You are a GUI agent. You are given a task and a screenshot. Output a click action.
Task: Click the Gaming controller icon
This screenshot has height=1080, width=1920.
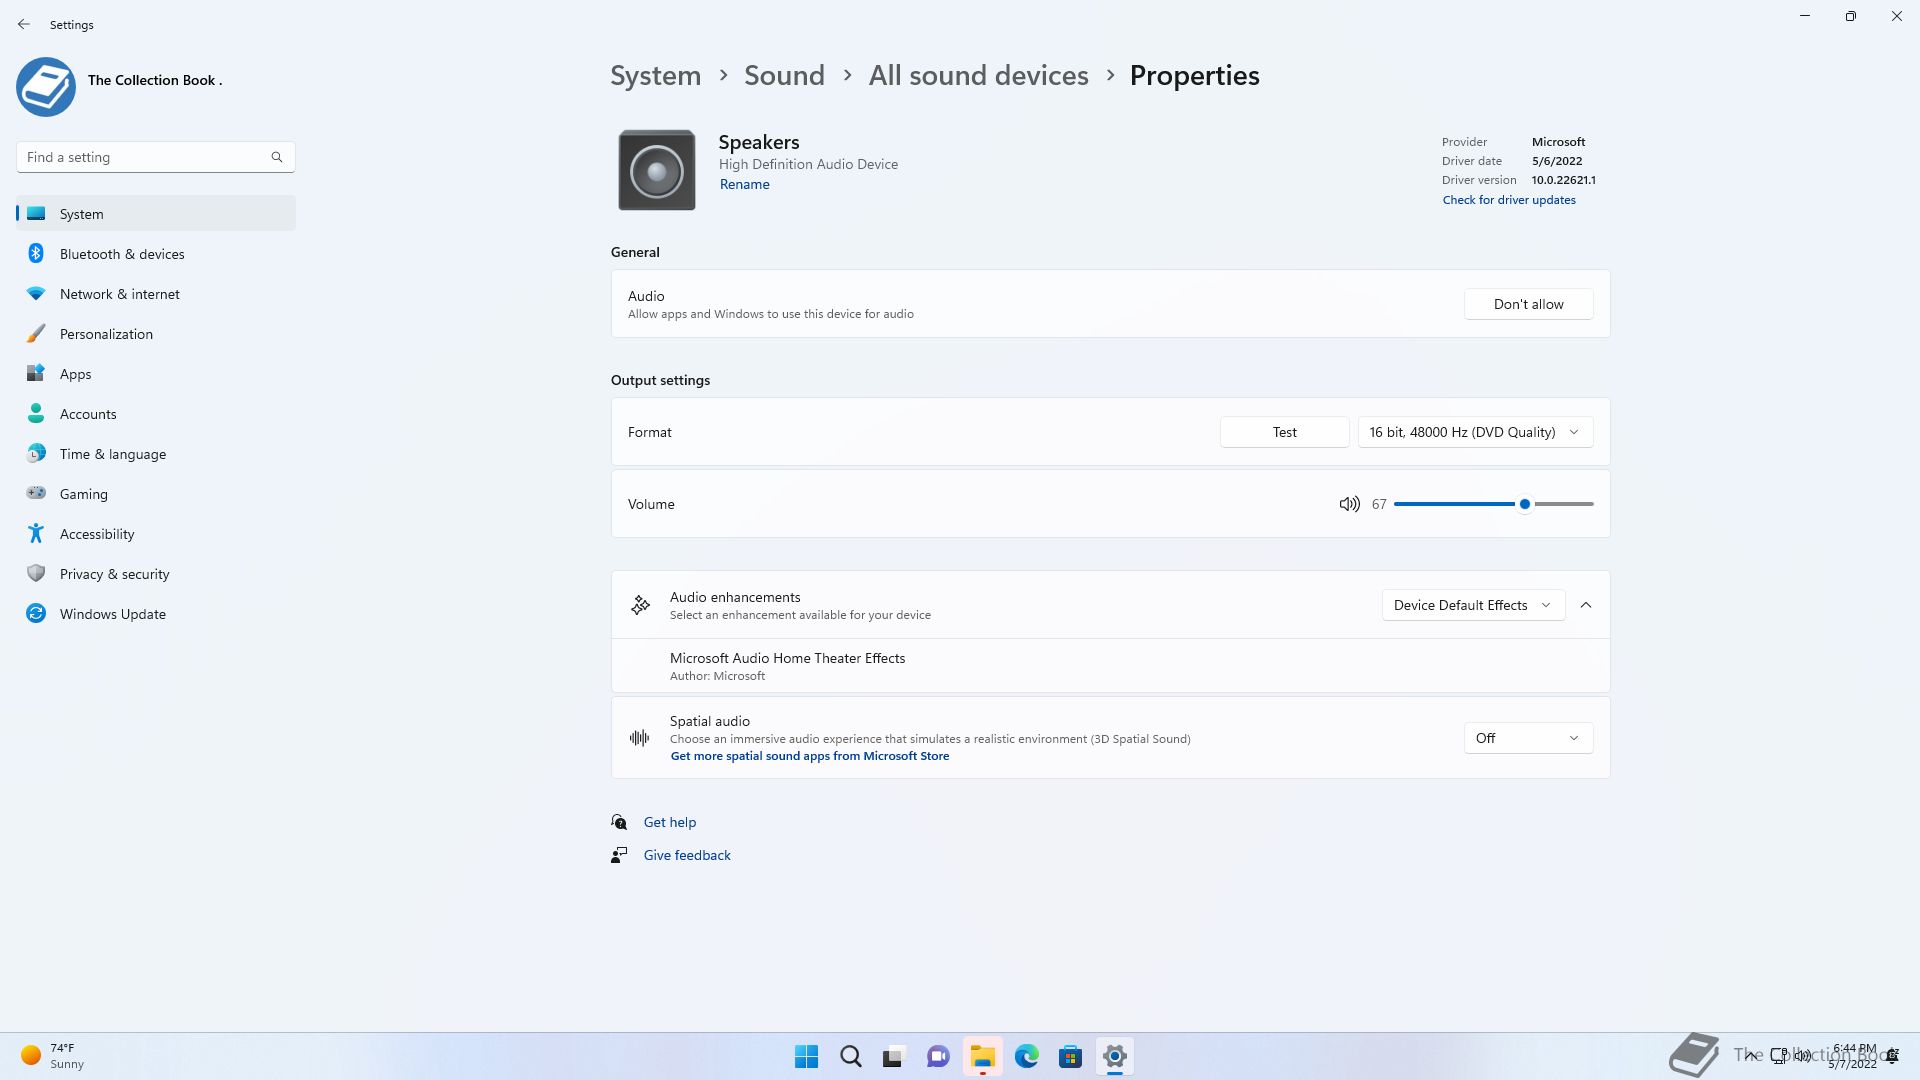pos(36,493)
